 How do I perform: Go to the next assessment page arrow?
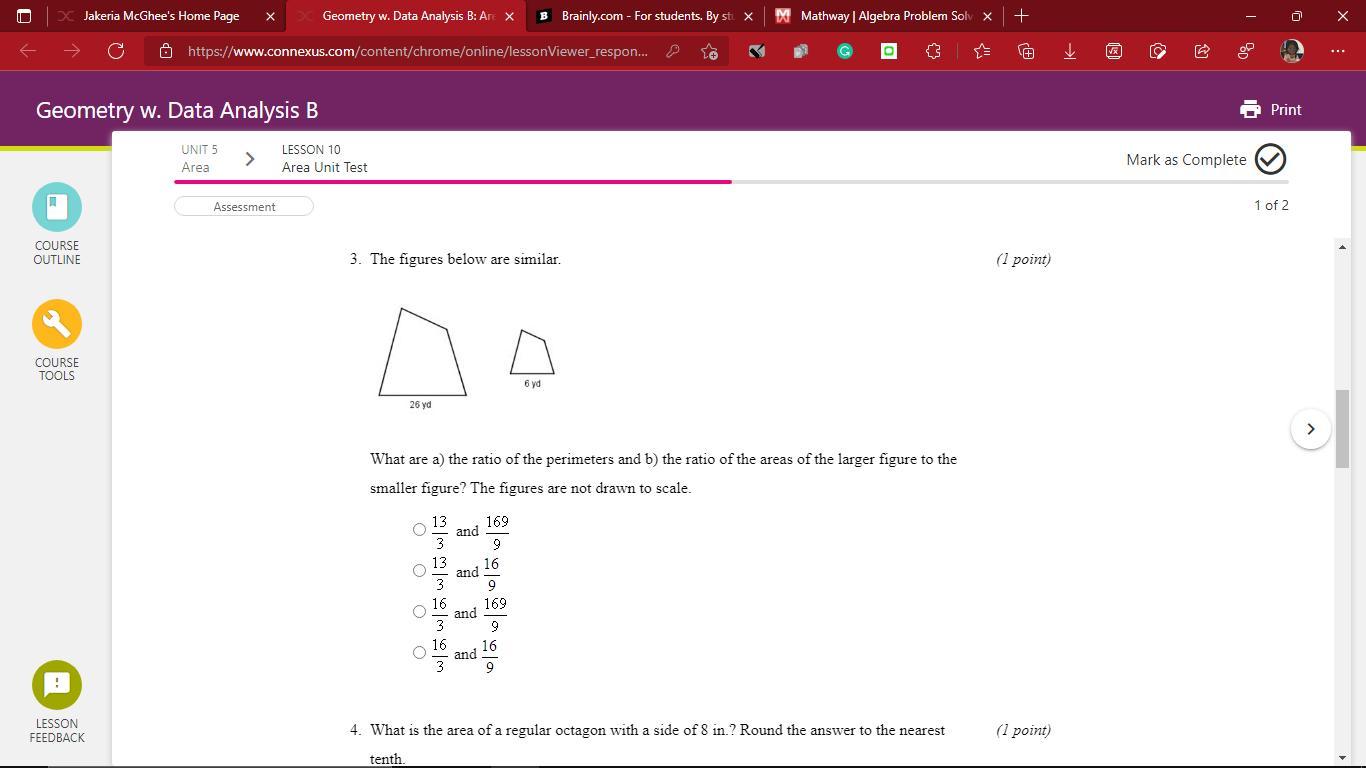[x=1310, y=429]
